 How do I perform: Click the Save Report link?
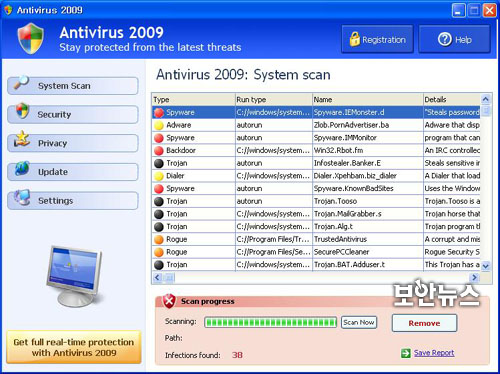pyautogui.click(x=434, y=353)
